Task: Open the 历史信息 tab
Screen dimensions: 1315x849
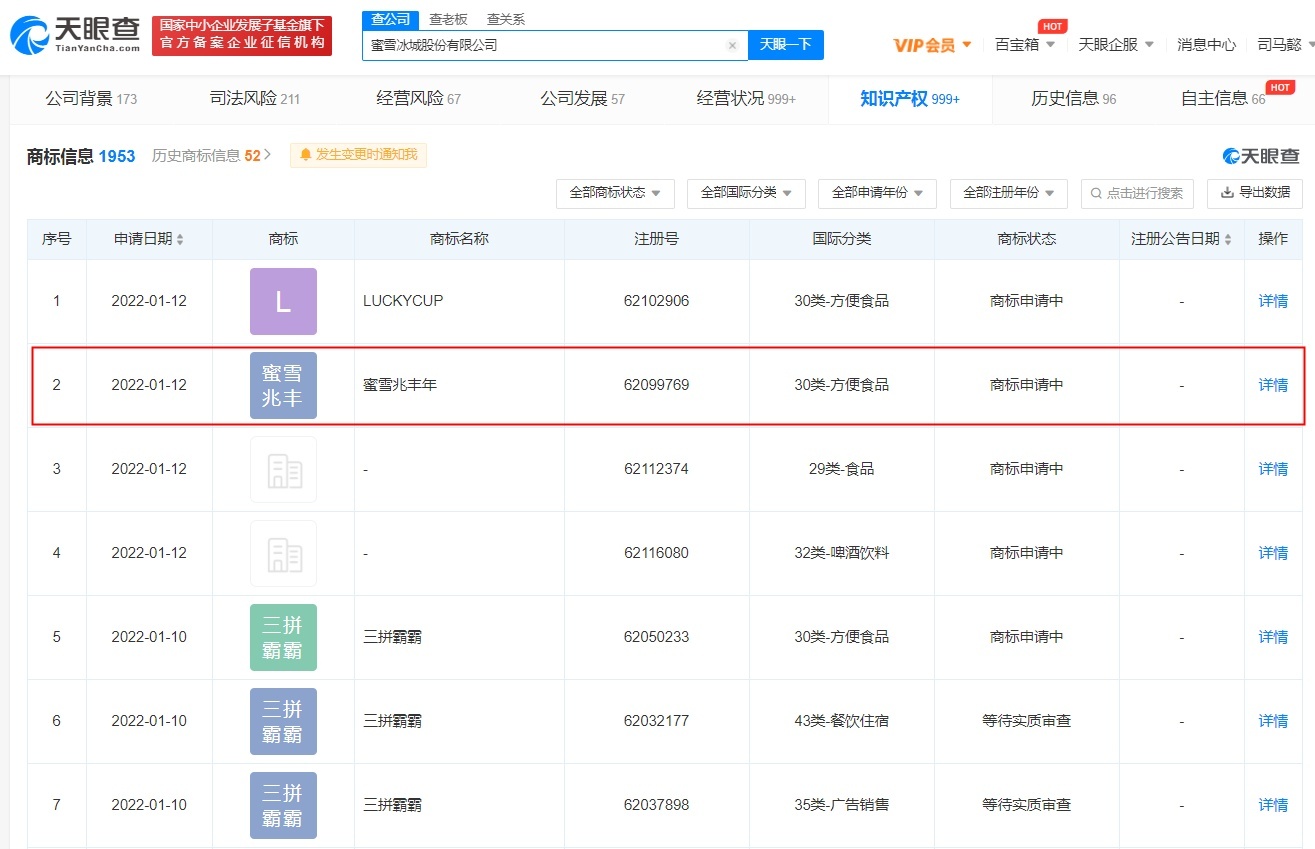Action: pos(1074,99)
